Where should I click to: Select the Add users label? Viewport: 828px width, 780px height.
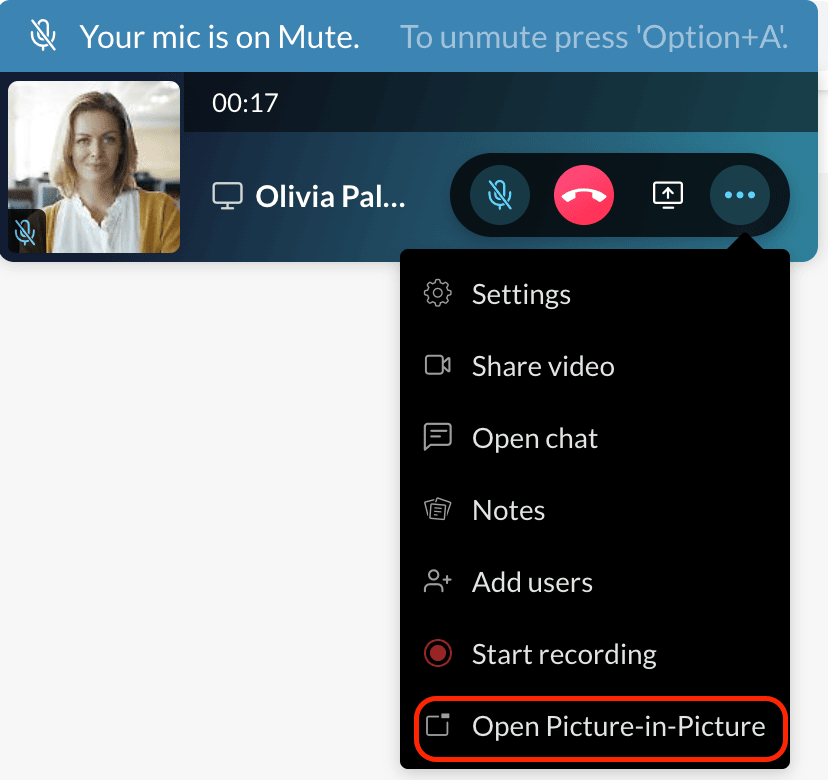[x=532, y=582]
